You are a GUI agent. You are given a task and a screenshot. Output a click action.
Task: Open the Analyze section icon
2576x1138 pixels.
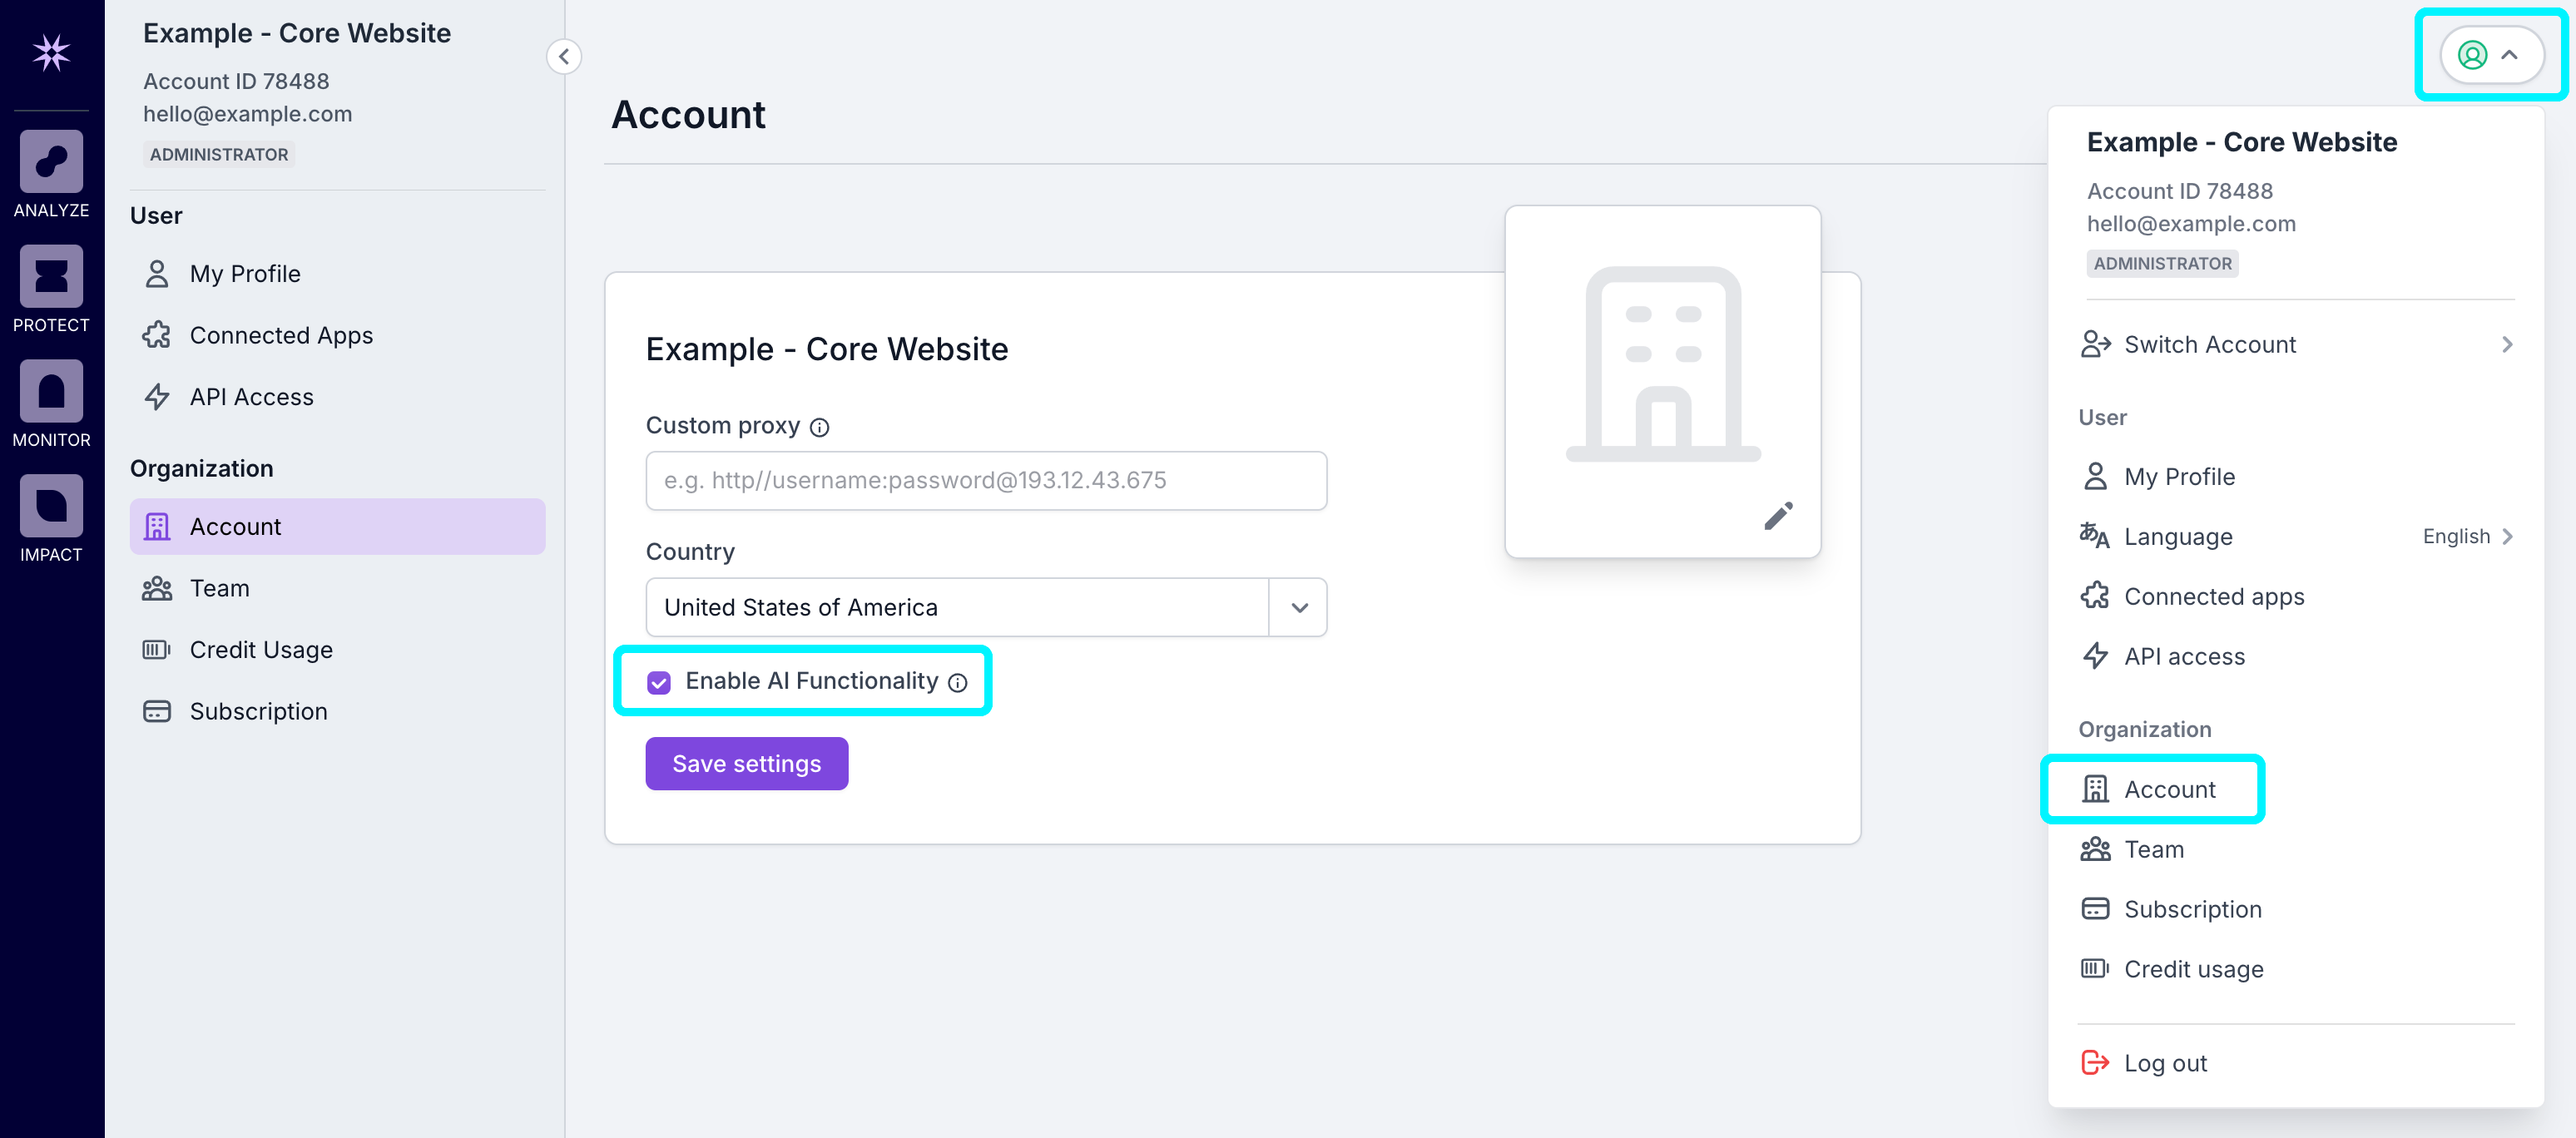click(x=51, y=161)
